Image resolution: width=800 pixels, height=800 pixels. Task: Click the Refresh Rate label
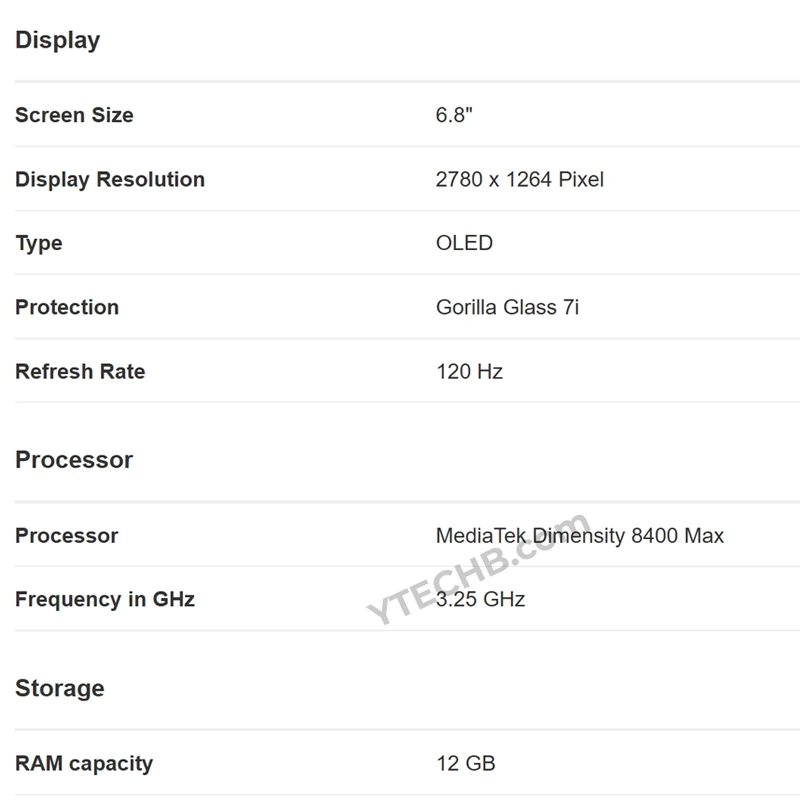(80, 371)
